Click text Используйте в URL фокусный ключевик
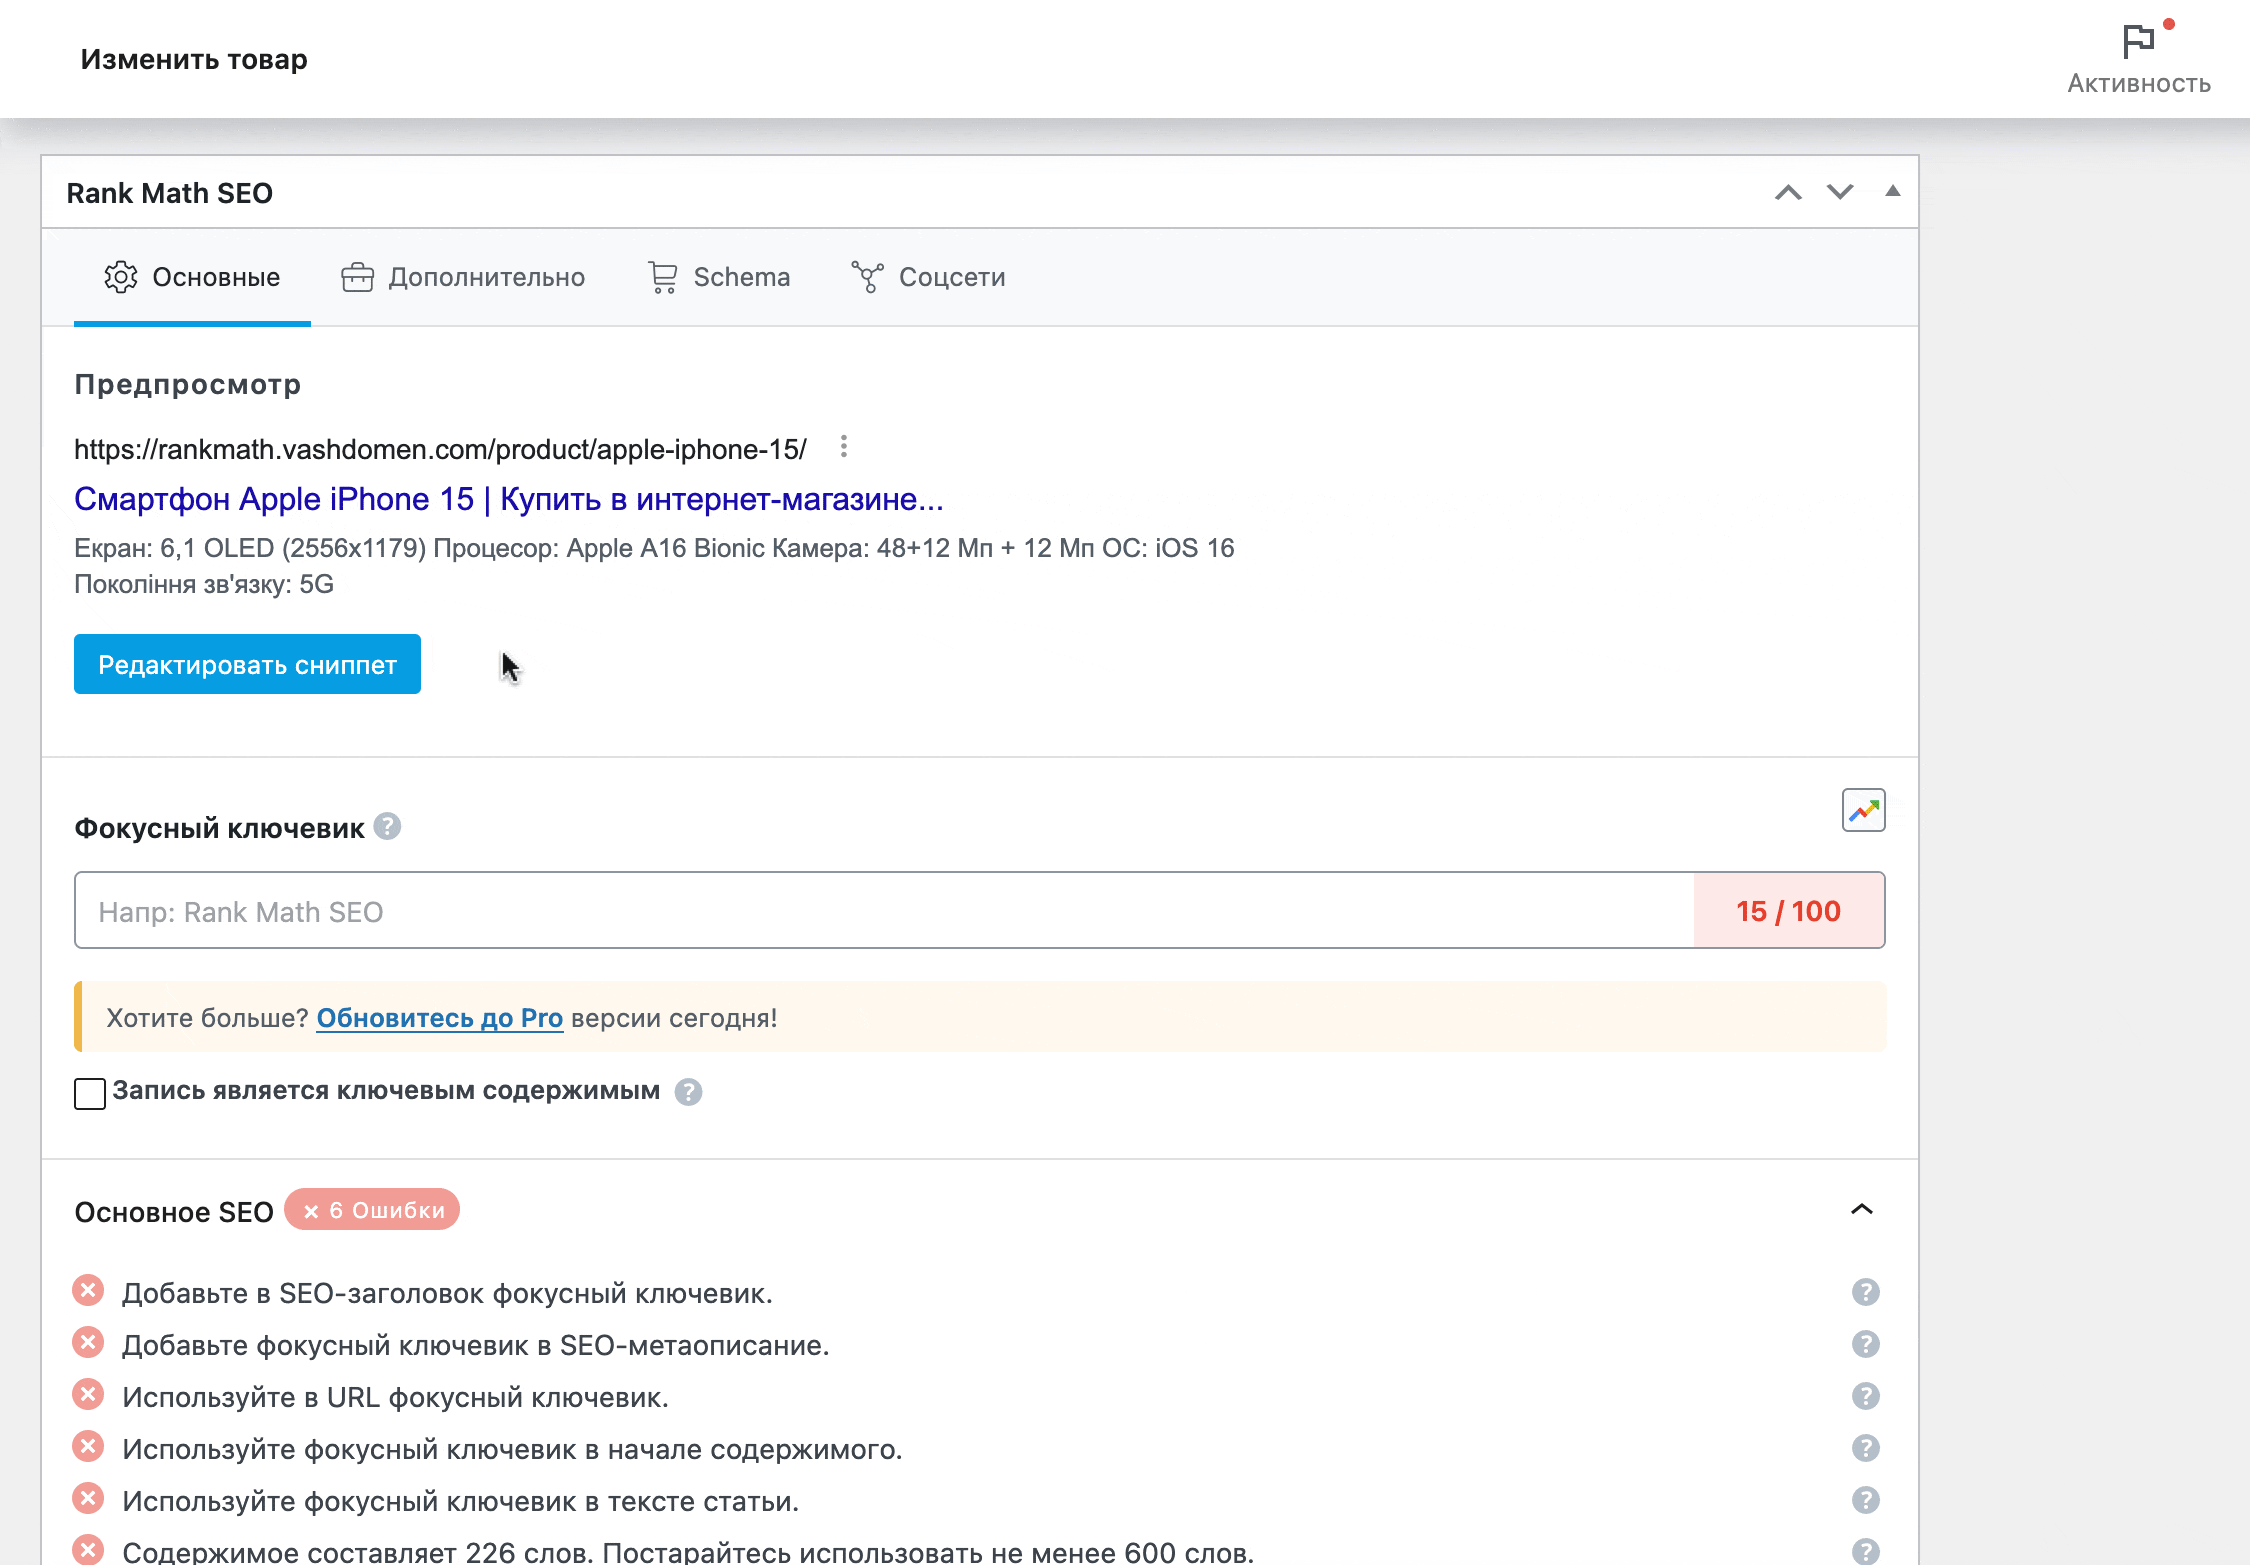2250x1565 pixels. tap(395, 1397)
